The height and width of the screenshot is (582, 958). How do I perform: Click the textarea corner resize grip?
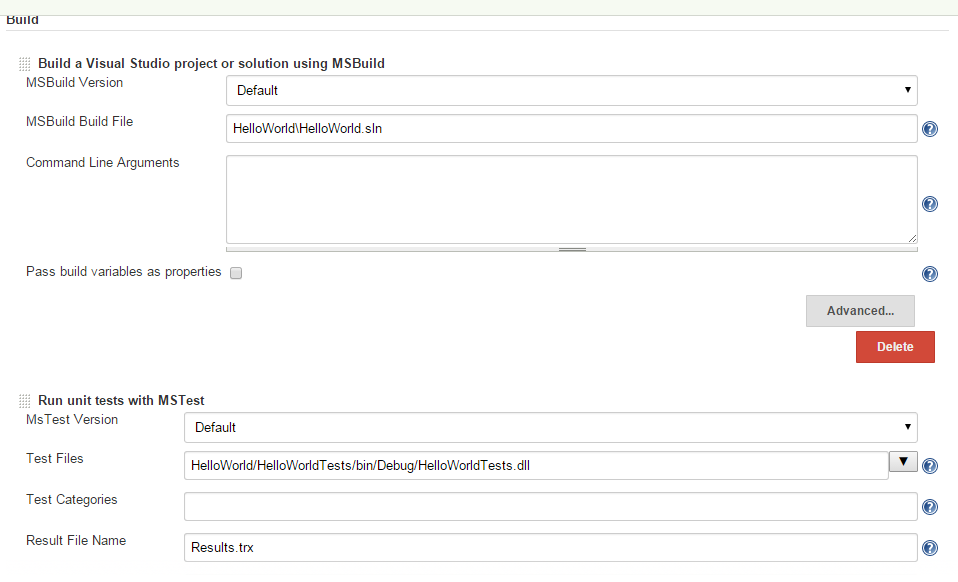[x=912, y=238]
